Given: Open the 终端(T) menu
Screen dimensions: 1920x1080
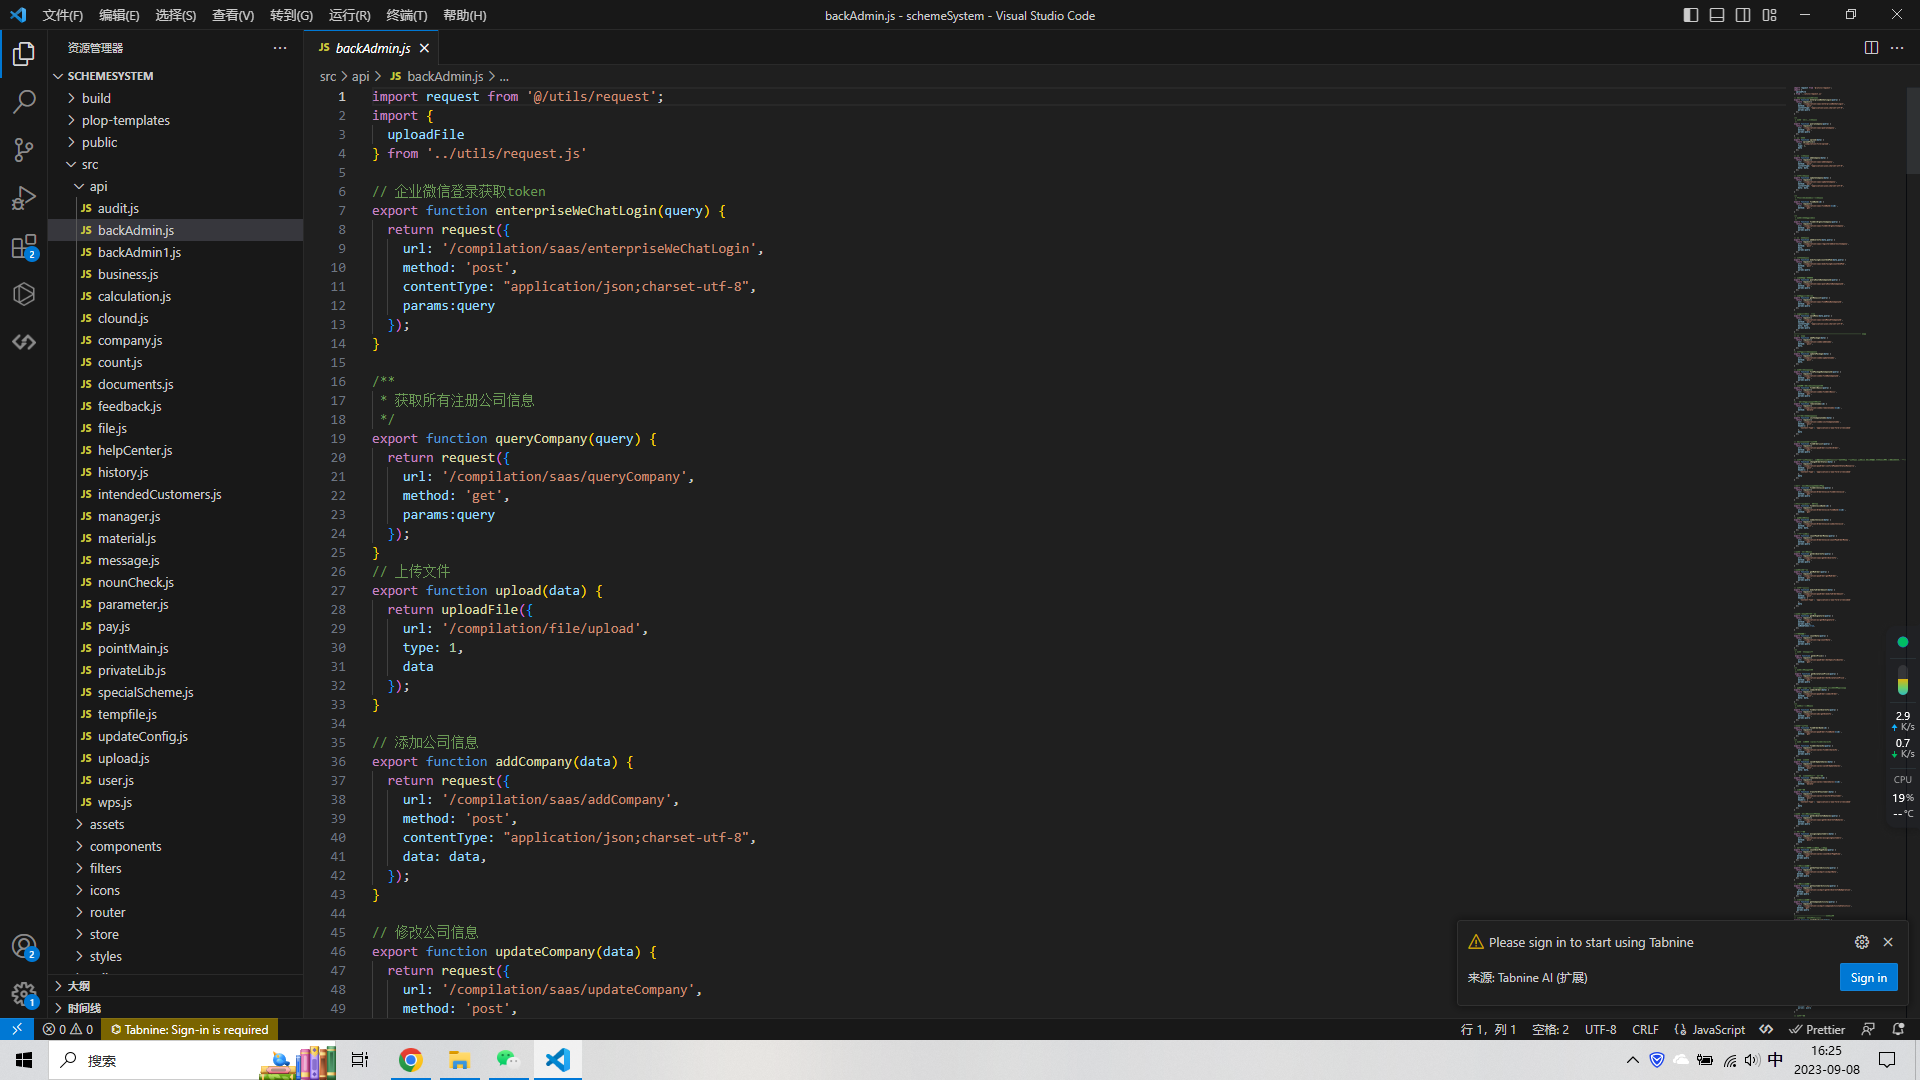Looking at the screenshot, I should point(406,15).
